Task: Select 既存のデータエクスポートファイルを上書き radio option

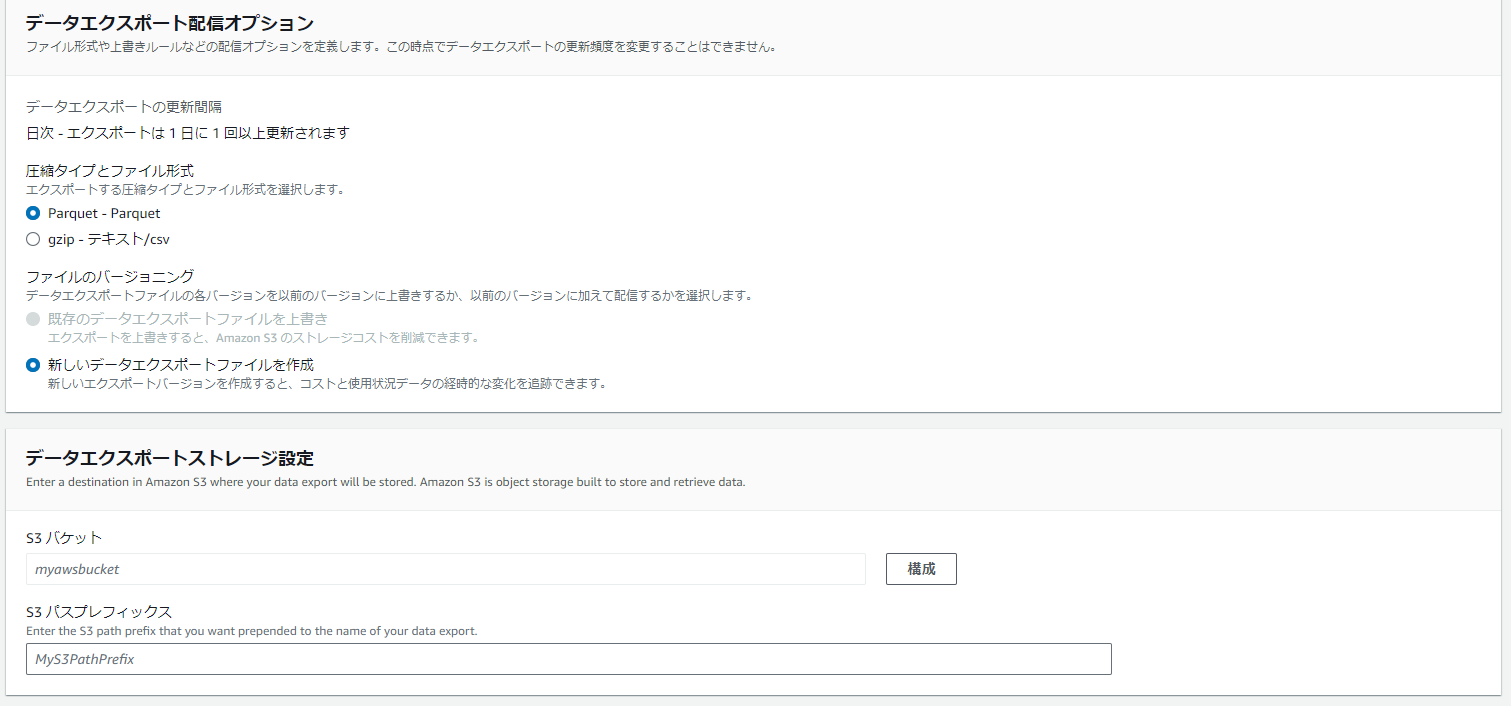Action: (33, 319)
